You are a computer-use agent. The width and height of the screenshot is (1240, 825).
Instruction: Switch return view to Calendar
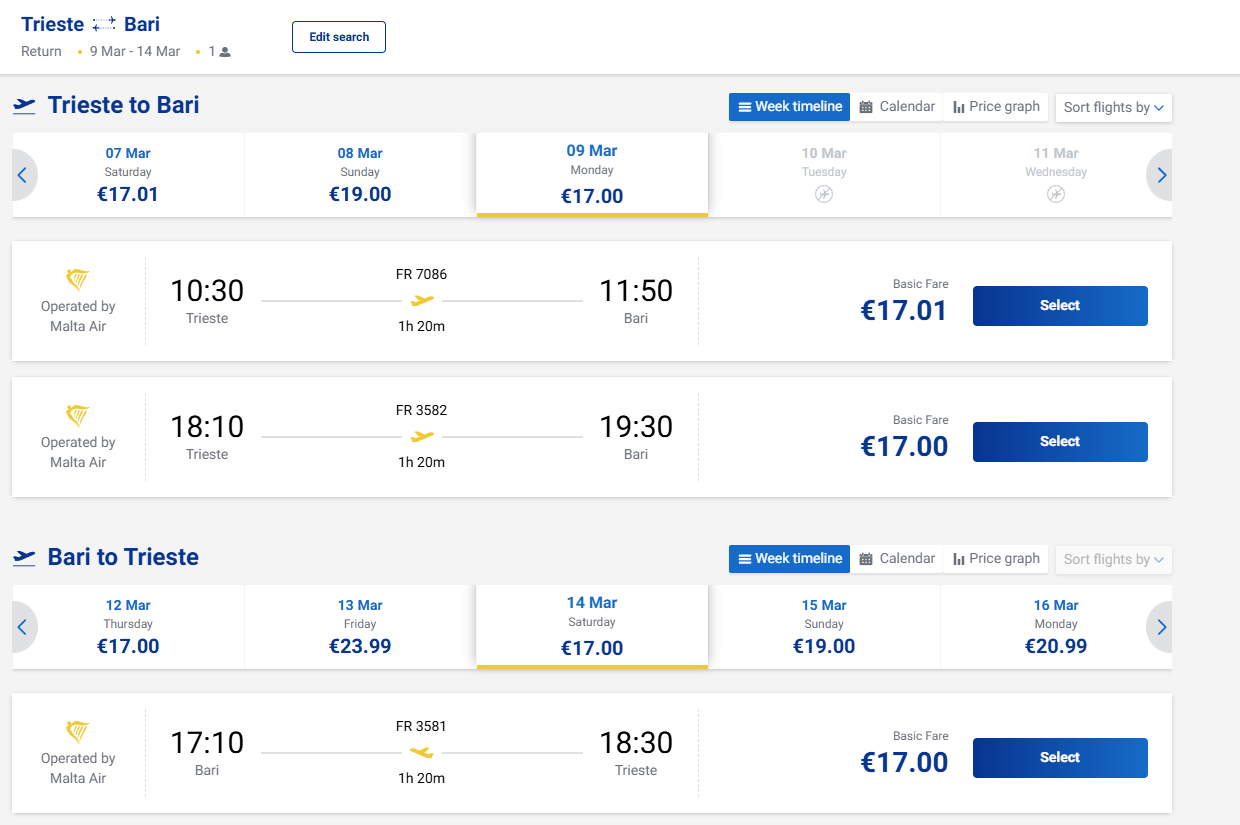click(x=897, y=559)
